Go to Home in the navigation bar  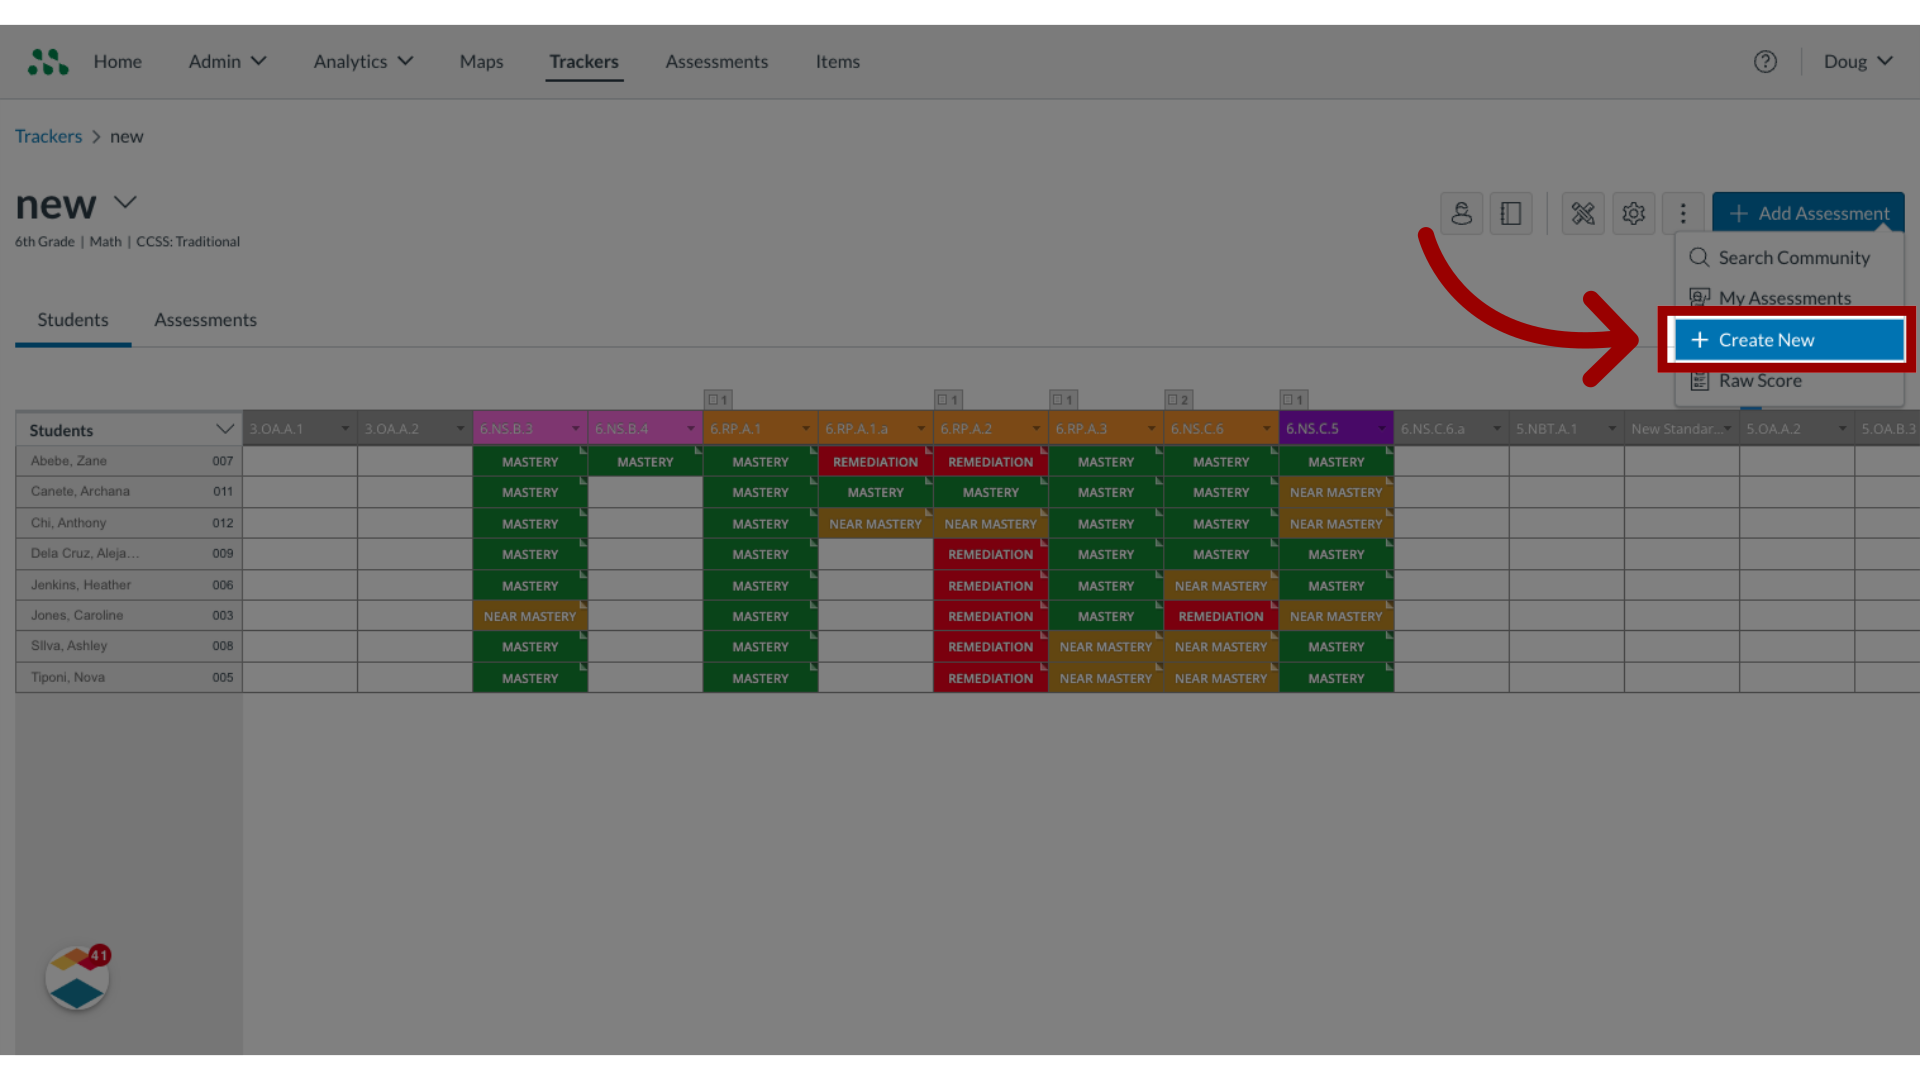pyautogui.click(x=117, y=62)
